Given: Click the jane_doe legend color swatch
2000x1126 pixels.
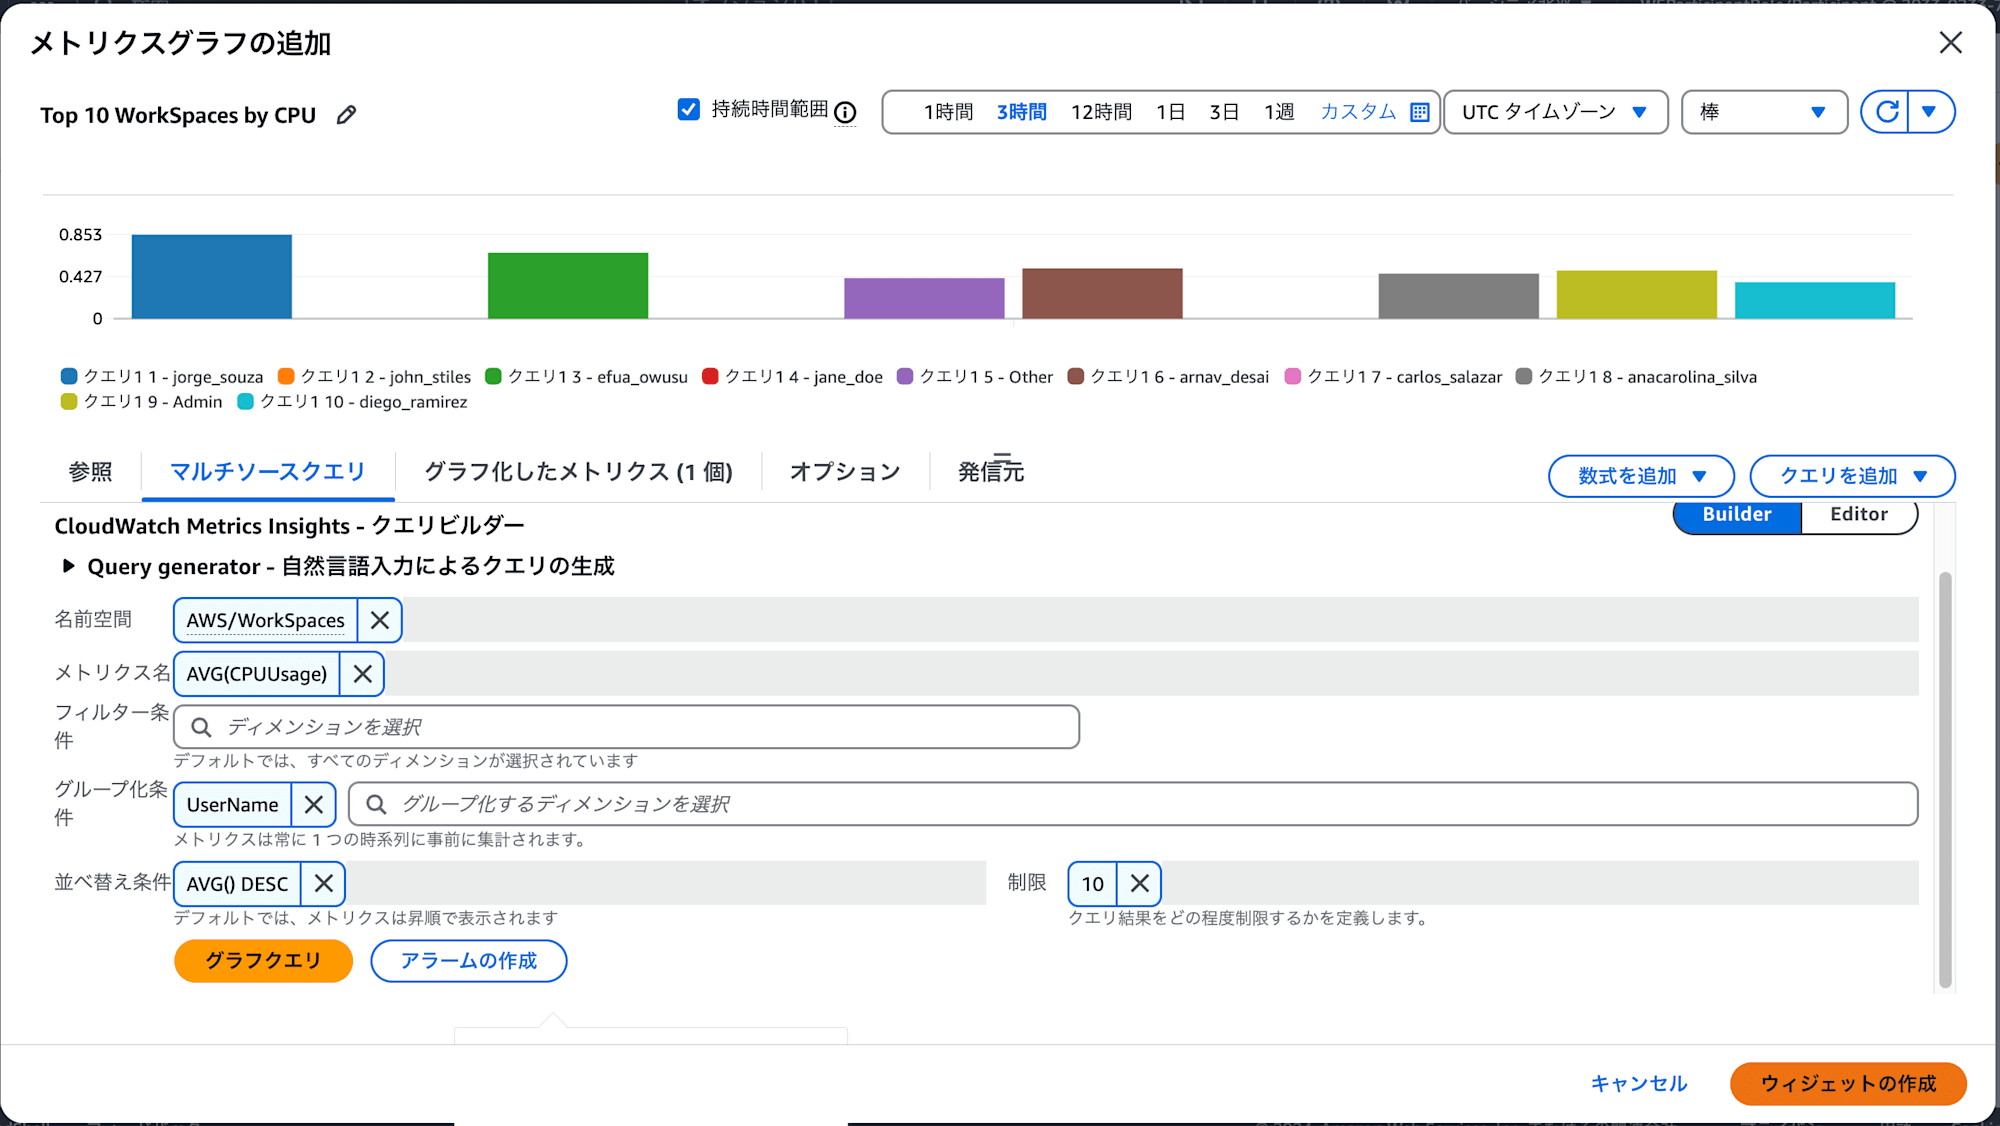Looking at the screenshot, I should click(710, 377).
